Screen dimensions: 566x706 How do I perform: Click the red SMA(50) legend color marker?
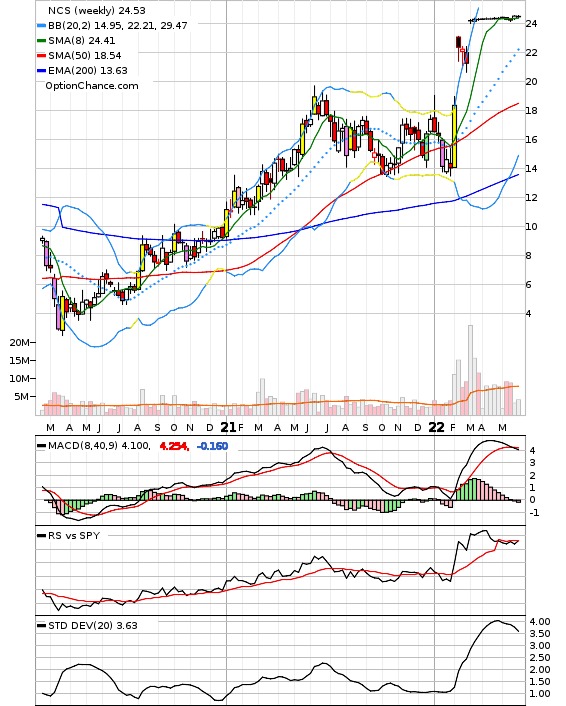pyautogui.click(x=41, y=56)
